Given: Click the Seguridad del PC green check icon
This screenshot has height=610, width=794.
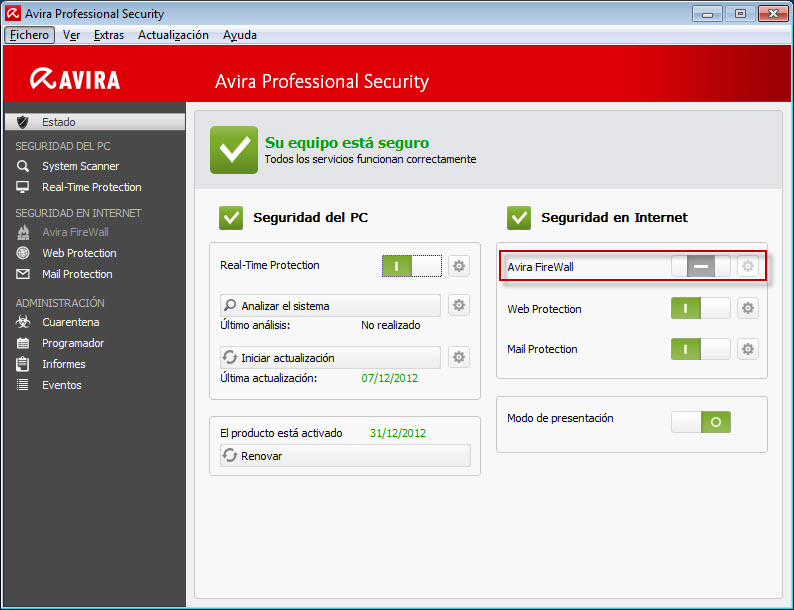Looking at the screenshot, I should (x=231, y=218).
